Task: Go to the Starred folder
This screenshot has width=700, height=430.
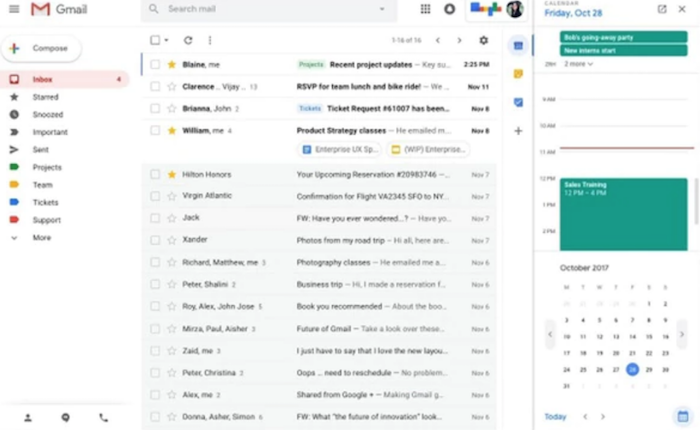Action: coord(46,97)
